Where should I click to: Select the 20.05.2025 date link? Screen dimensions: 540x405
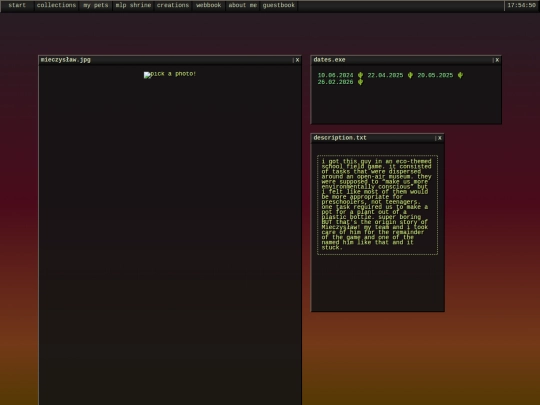435,75
